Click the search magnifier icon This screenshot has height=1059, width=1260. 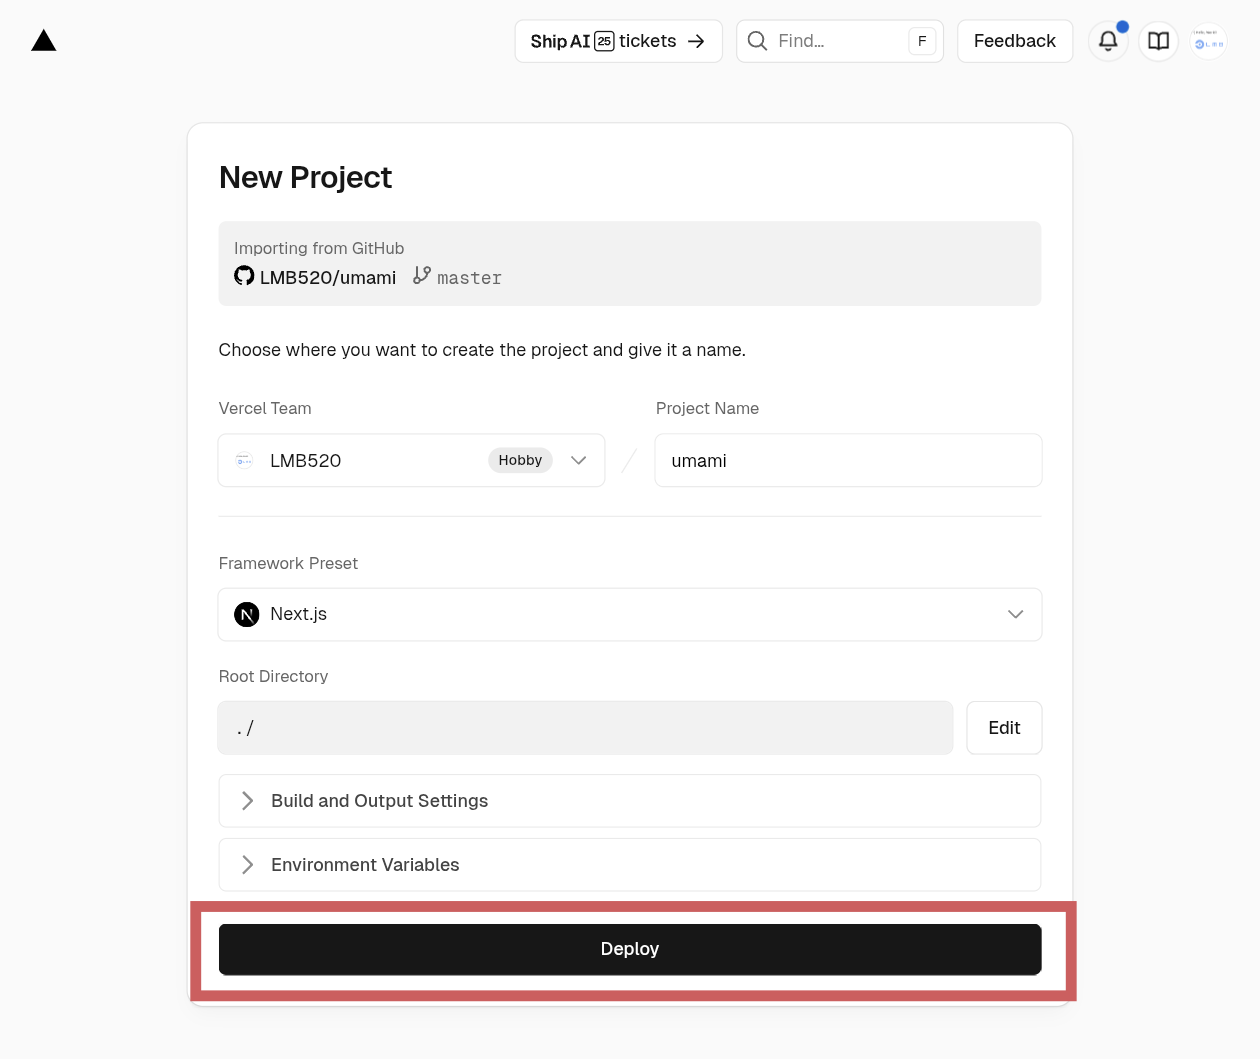pos(758,41)
